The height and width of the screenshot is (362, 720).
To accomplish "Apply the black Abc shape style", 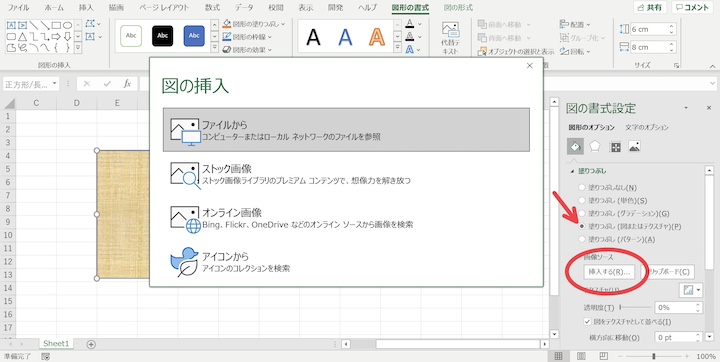I will (x=163, y=36).
